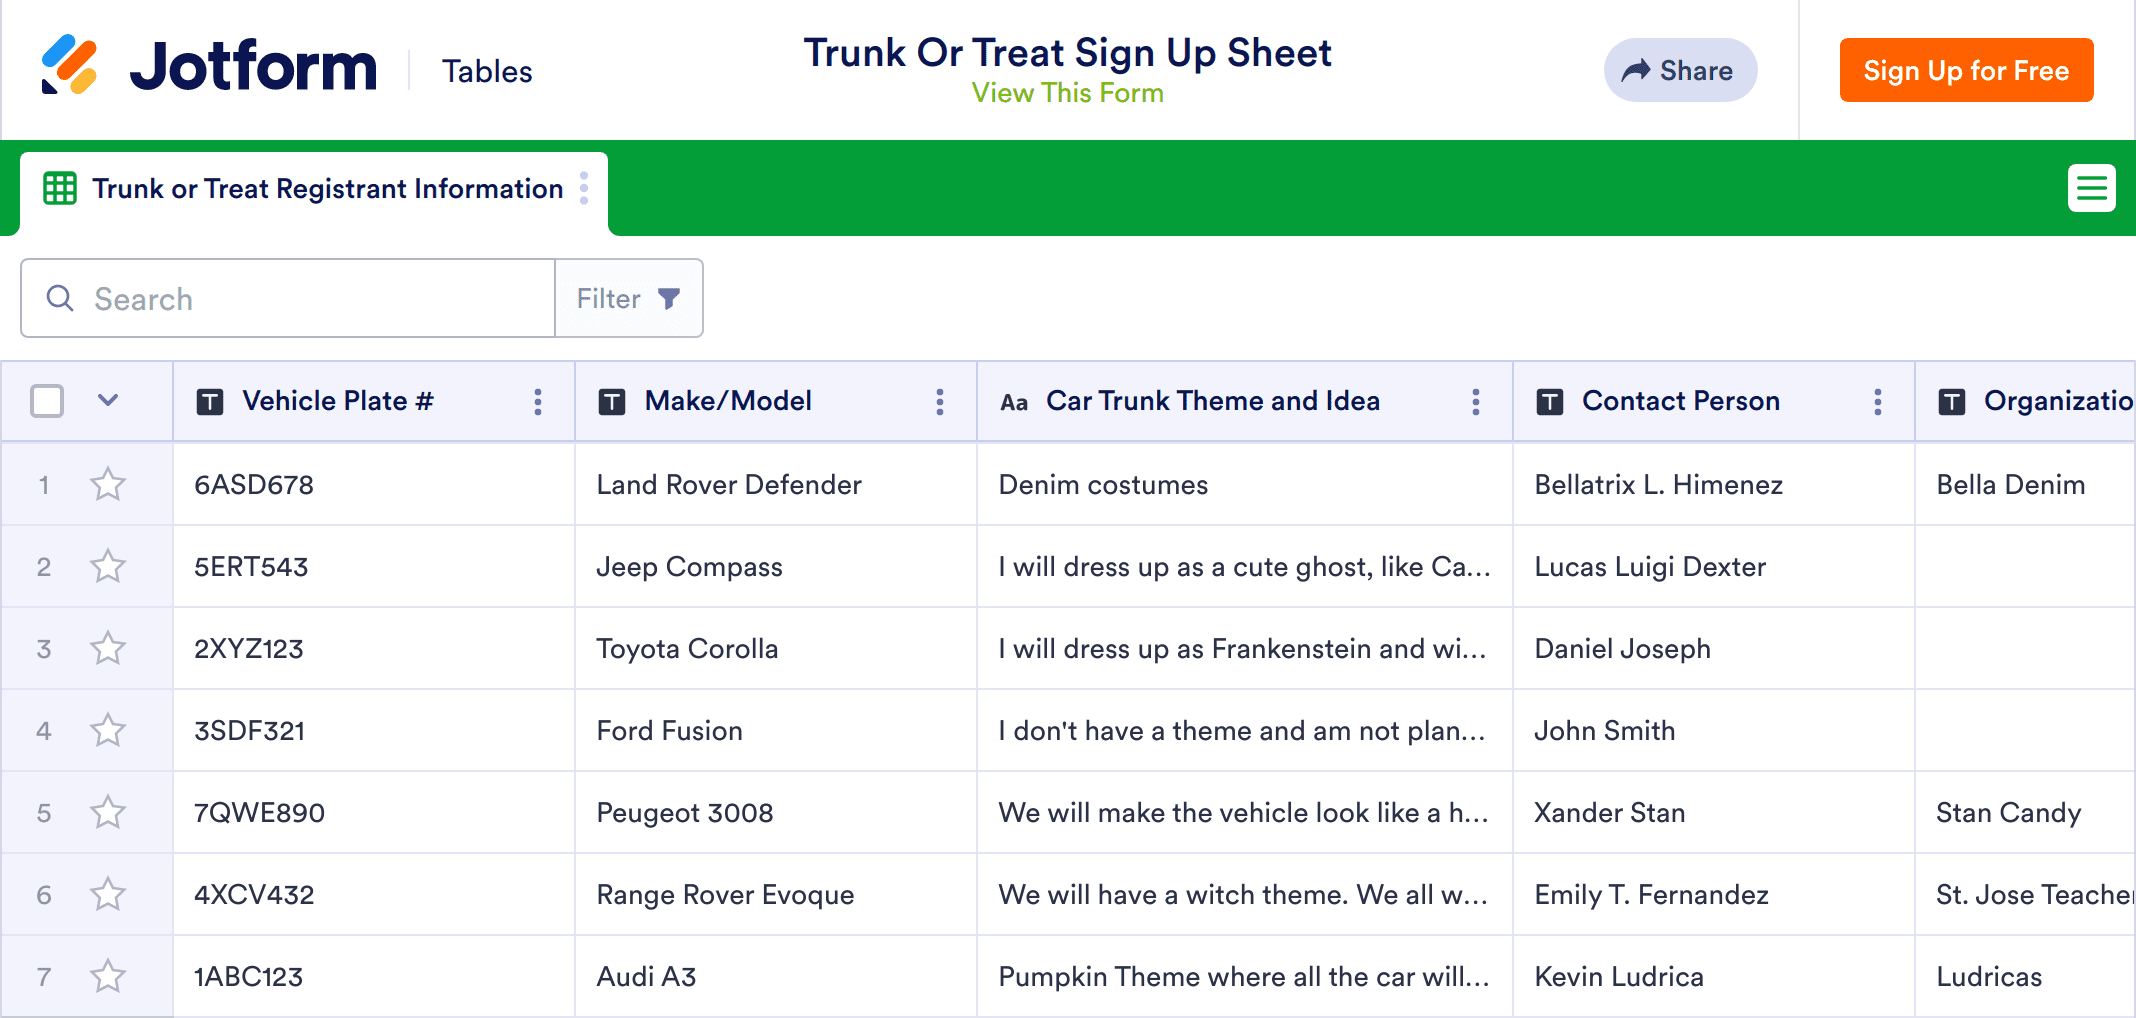Screen dimensions: 2136x1018
Task: Go to the Tables section
Action: point(487,72)
